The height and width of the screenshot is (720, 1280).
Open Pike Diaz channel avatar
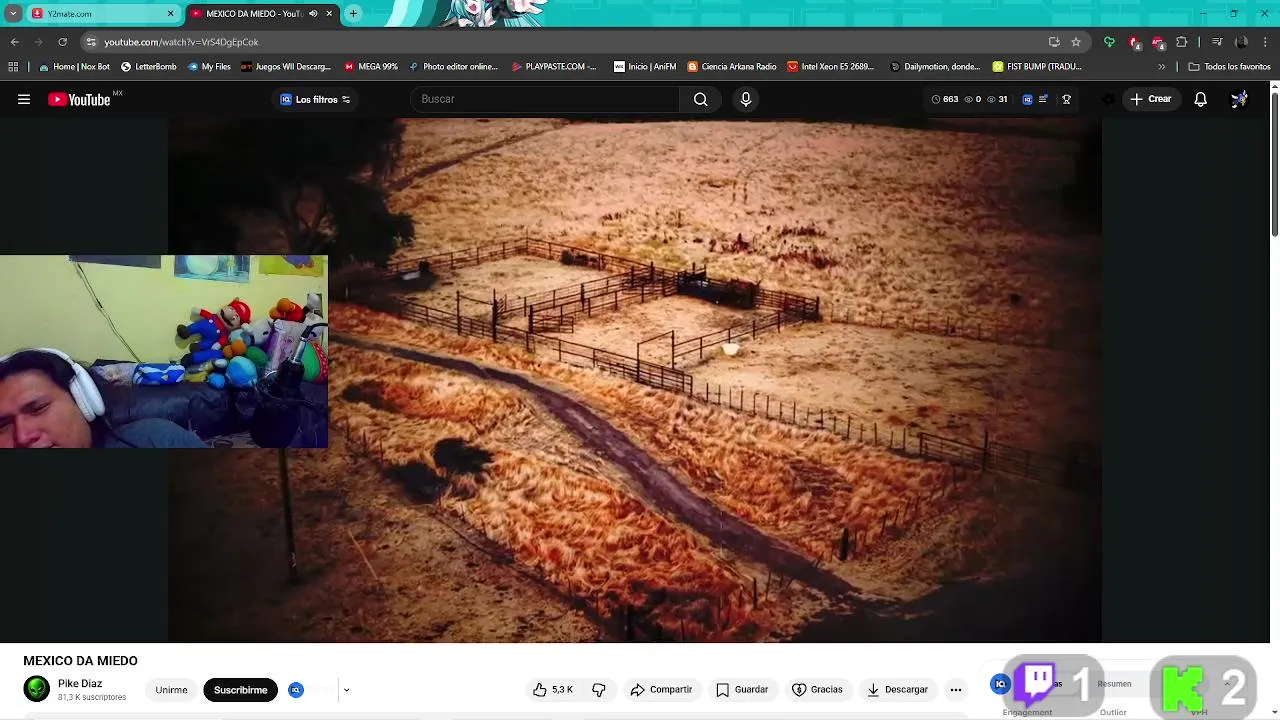[36, 689]
